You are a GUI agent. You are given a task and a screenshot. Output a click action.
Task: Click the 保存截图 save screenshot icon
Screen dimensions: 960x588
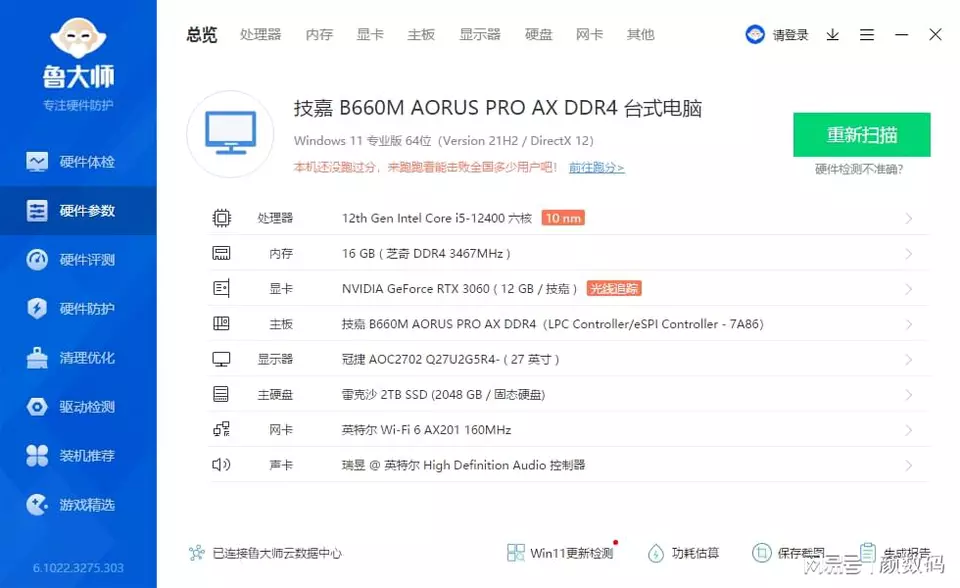click(762, 553)
